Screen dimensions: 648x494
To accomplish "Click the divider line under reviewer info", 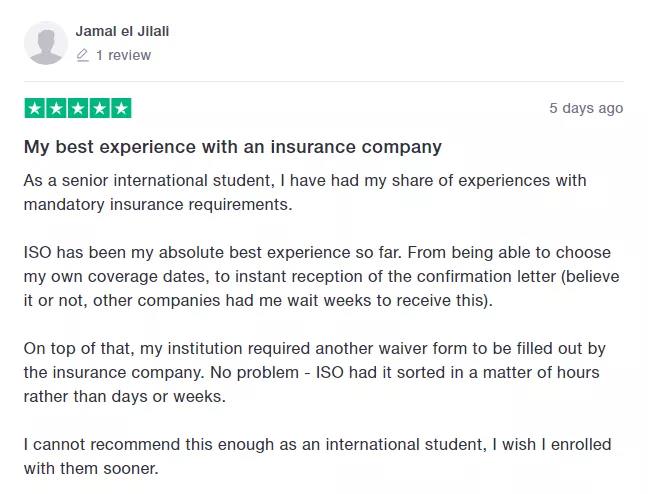I will 323,81.
